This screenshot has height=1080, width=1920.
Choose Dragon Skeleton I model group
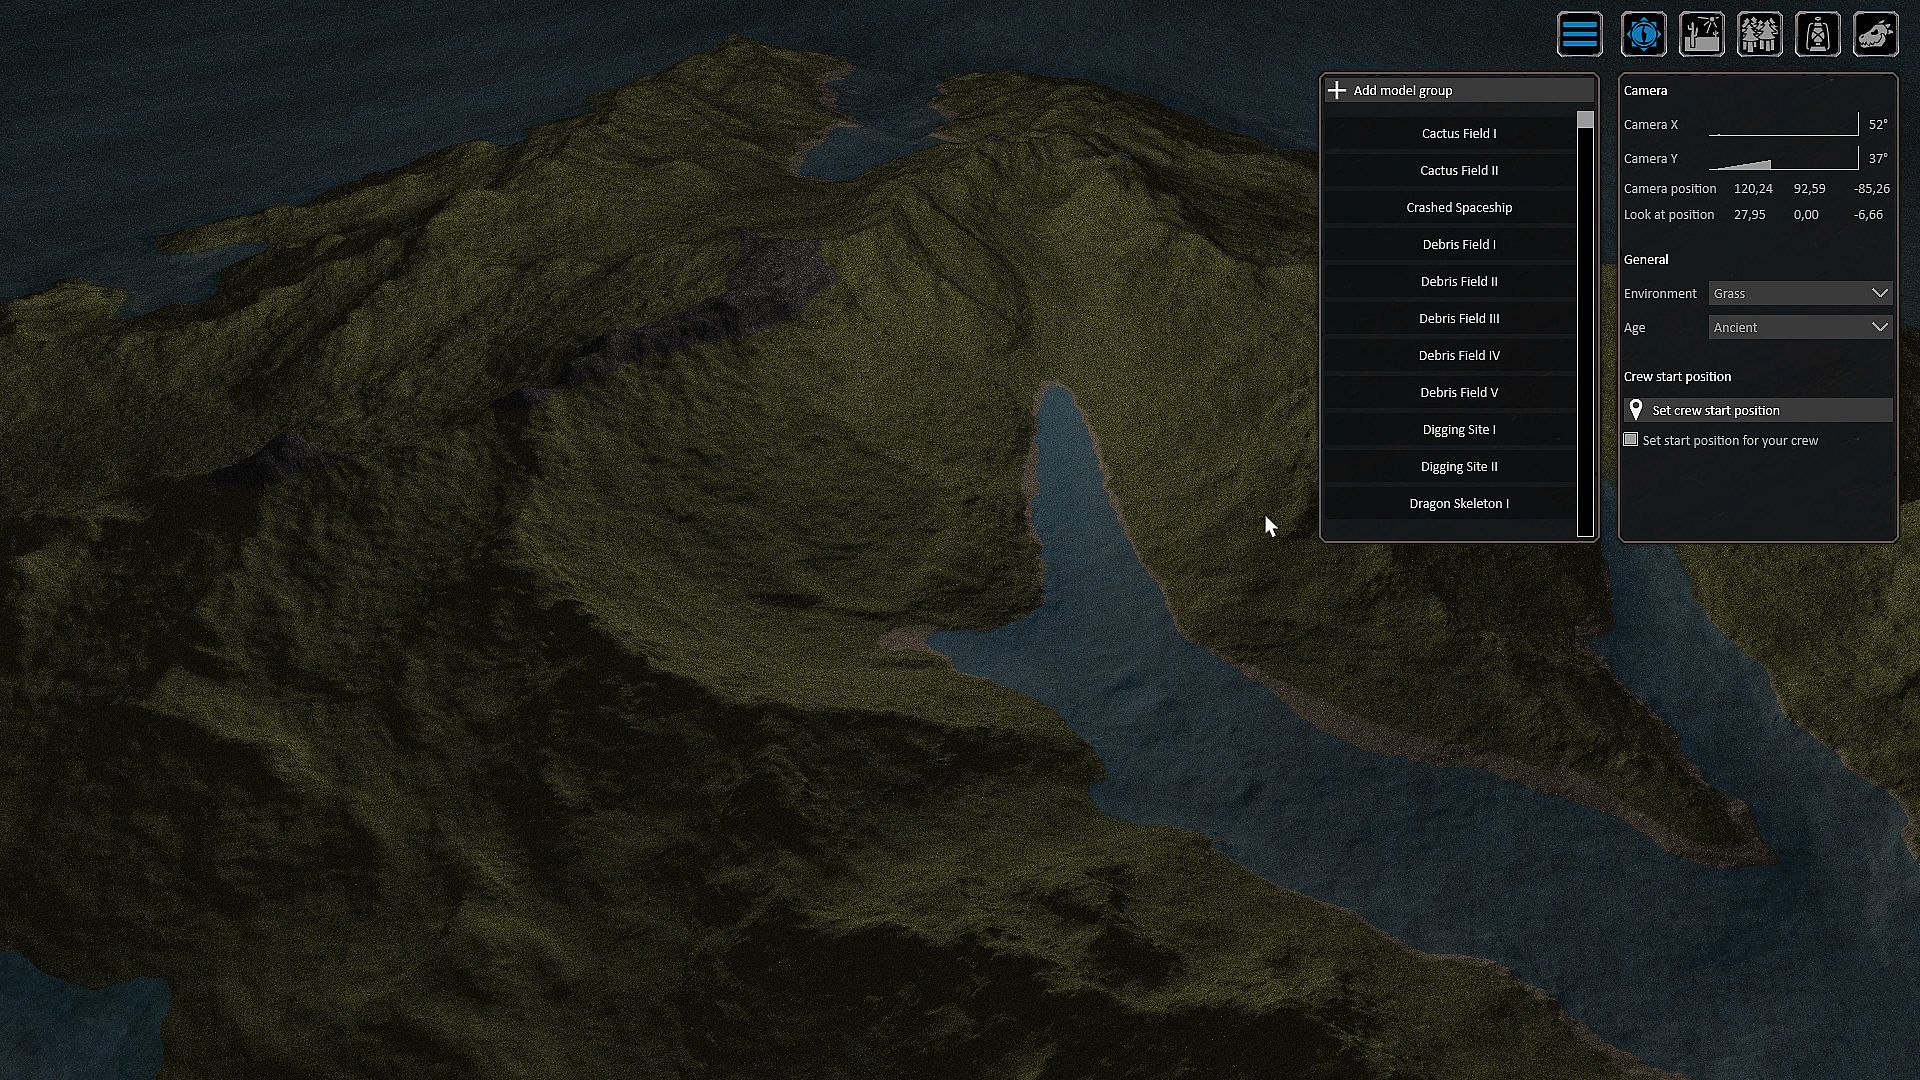click(1458, 504)
